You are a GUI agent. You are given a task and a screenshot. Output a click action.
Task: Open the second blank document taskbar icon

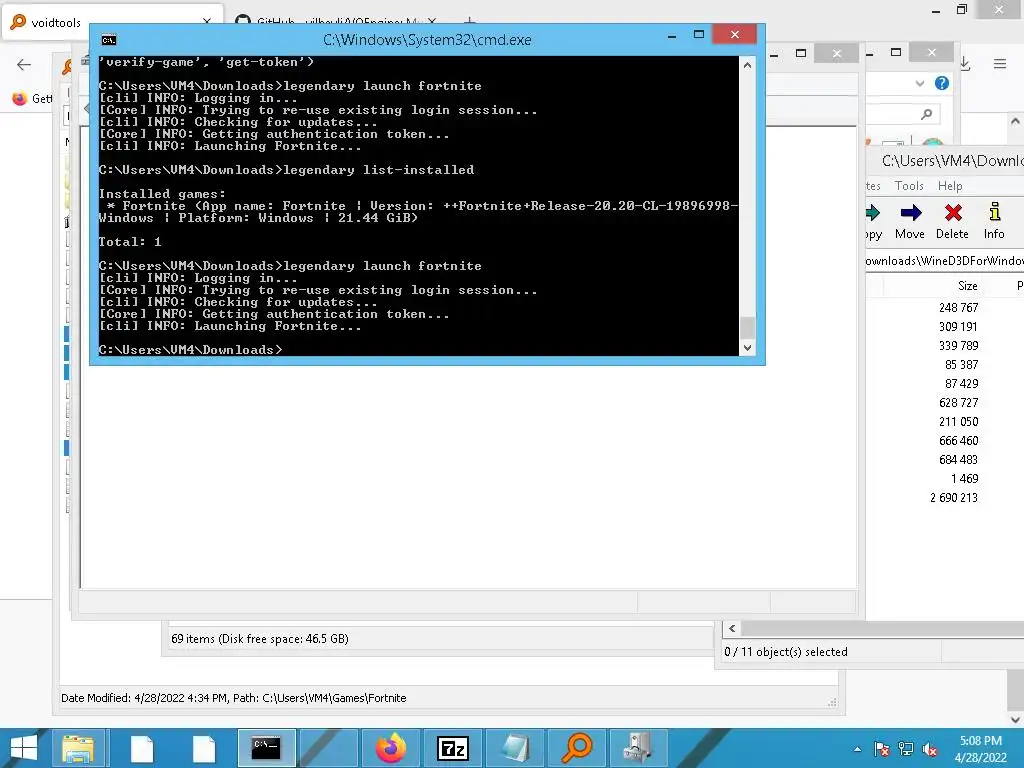[204, 748]
